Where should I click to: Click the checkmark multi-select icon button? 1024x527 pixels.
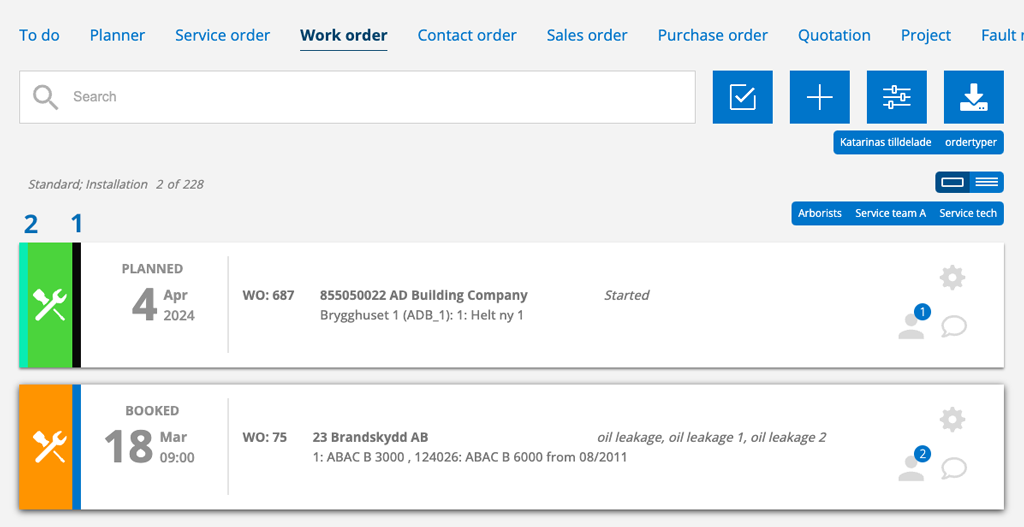tap(743, 97)
